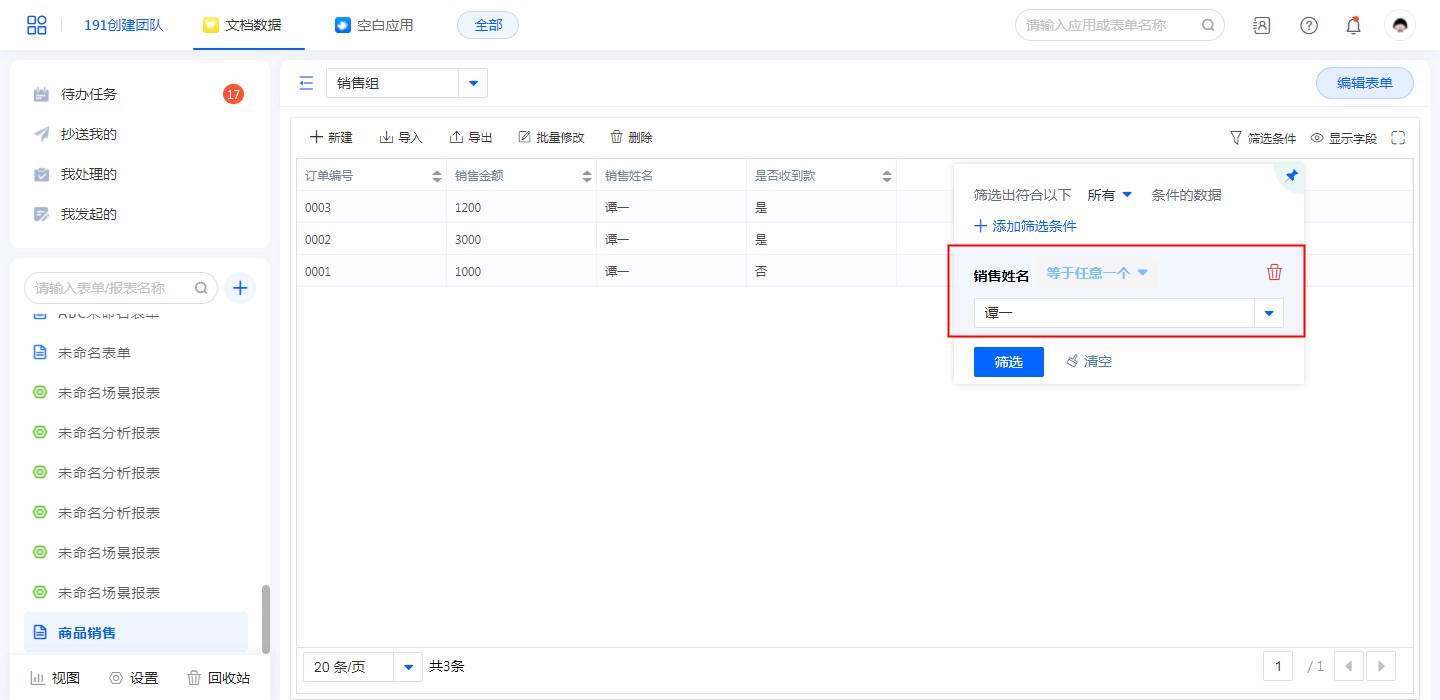Switch to the 空白应用 tab
The width and height of the screenshot is (1440, 700).
374,25
